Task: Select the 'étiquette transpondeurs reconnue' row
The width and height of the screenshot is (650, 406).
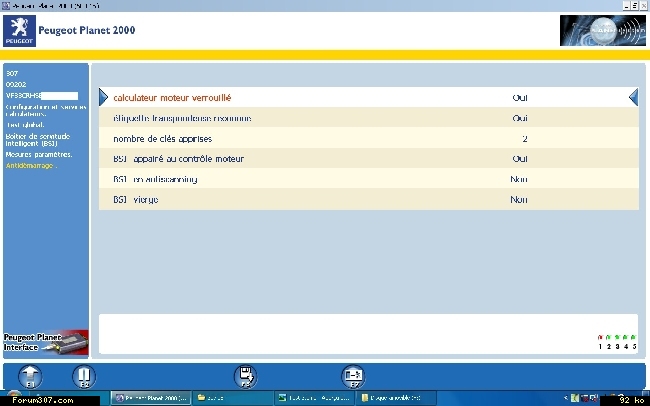Action: (x=369, y=118)
